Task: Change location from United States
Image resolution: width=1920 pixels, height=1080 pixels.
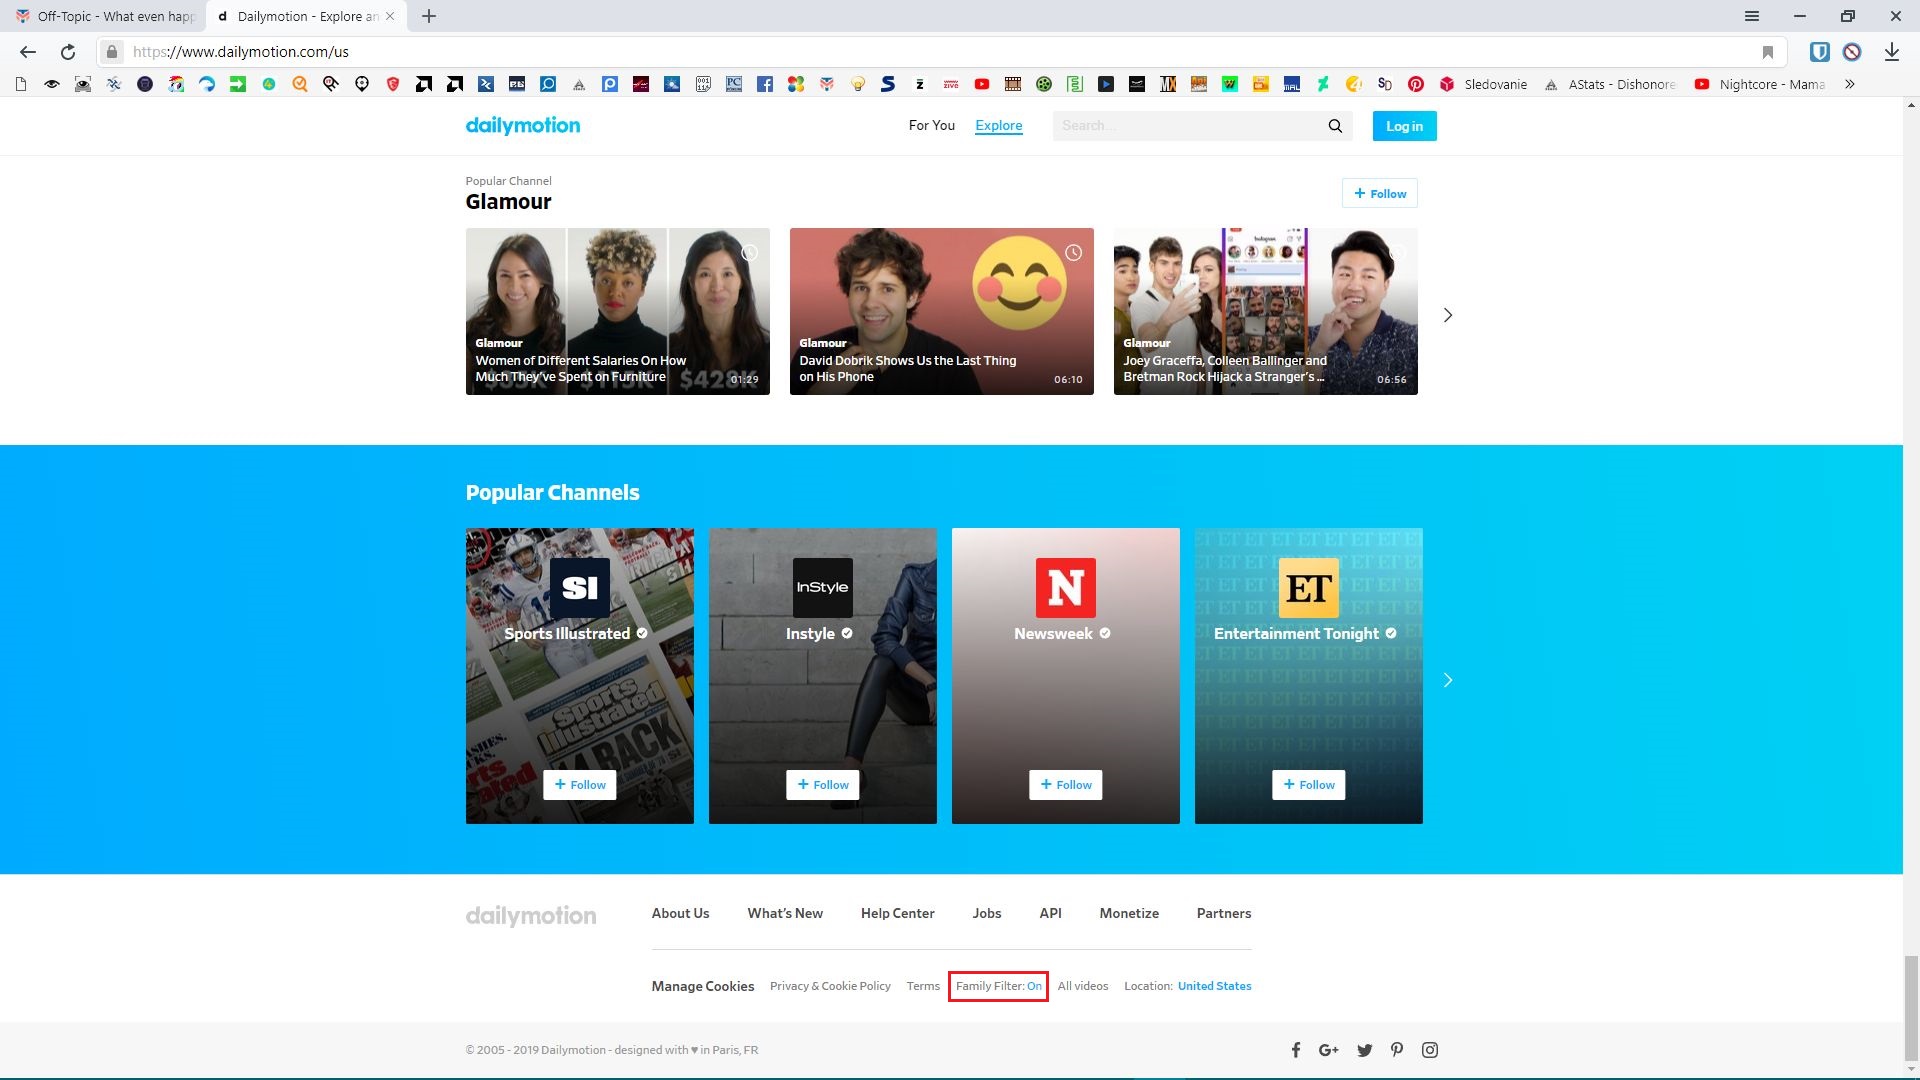Action: pos(1214,986)
